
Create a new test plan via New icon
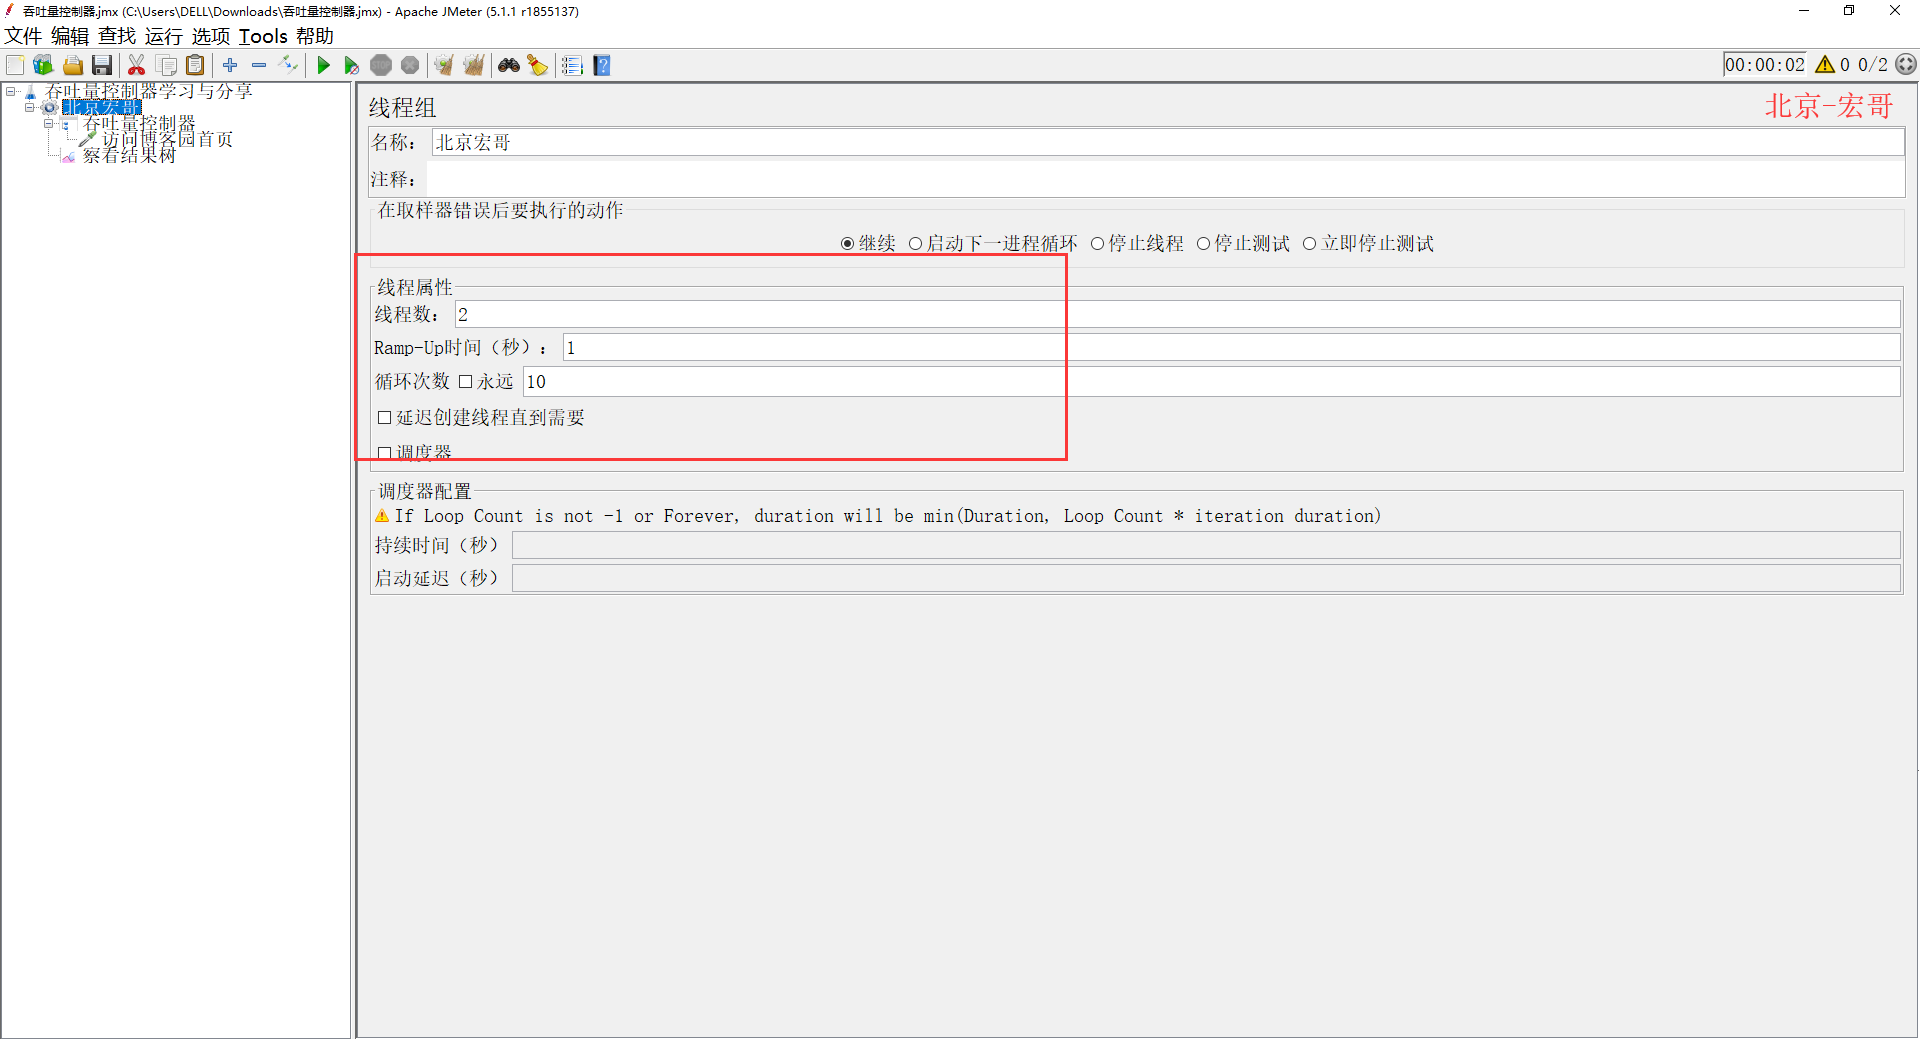pyautogui.click(x=15, y=65)
